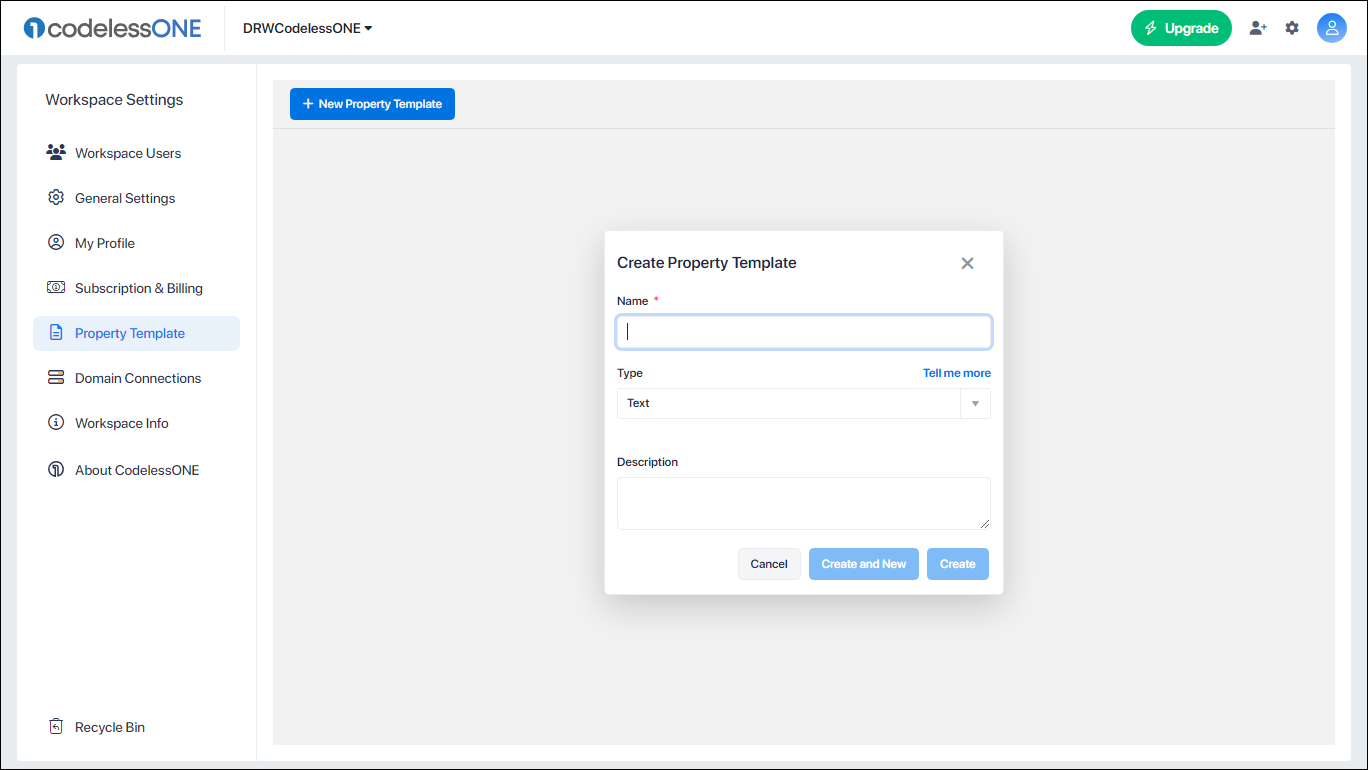Select the Workspace Users icon
The image size is (1368, 770).
[56, 152]
